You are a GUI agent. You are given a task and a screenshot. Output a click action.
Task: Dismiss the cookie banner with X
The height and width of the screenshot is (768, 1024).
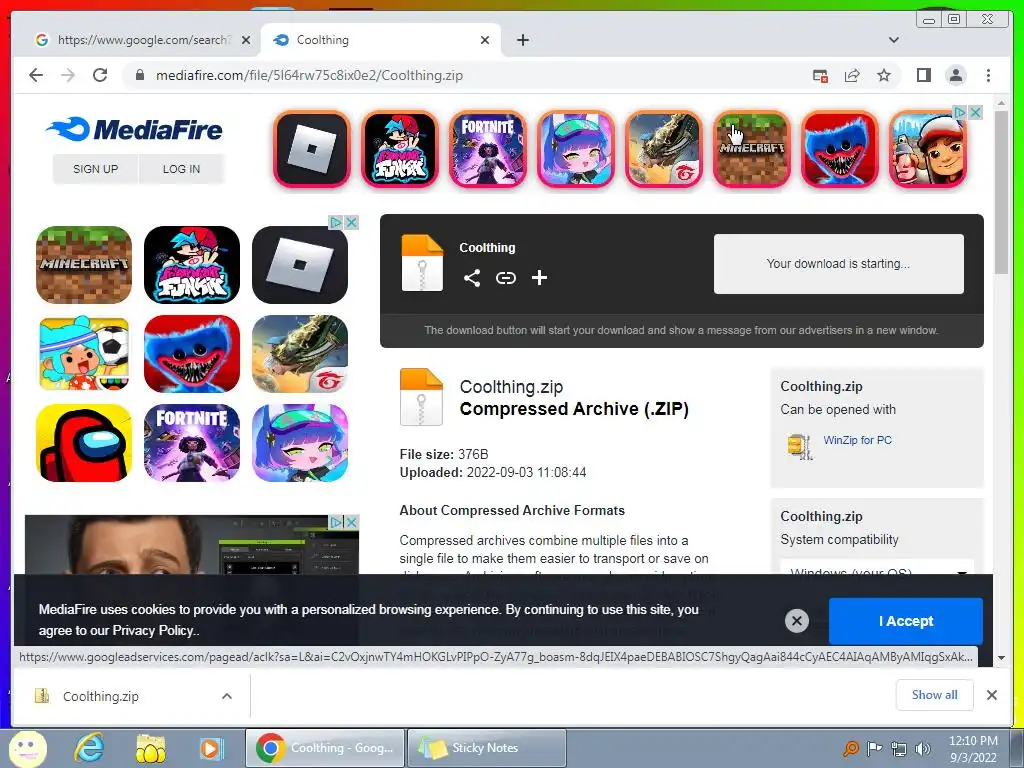point(797,621)
